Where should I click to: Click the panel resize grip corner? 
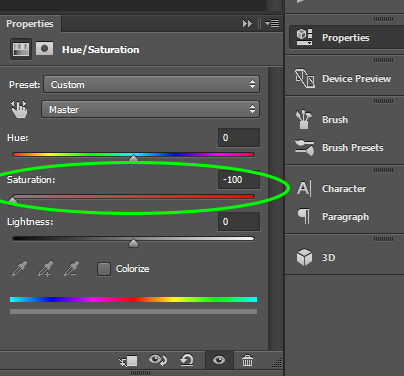277,363
